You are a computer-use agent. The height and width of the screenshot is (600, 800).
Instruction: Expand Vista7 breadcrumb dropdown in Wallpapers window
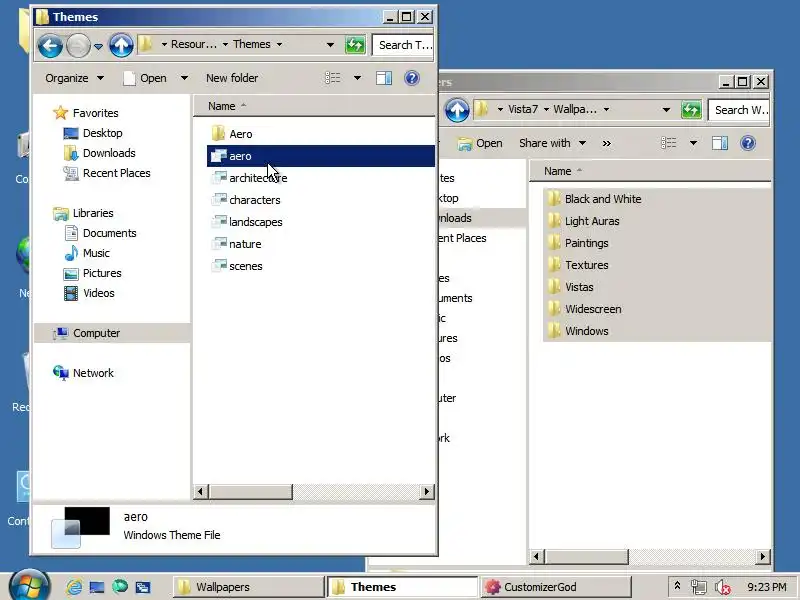(546, 109)
